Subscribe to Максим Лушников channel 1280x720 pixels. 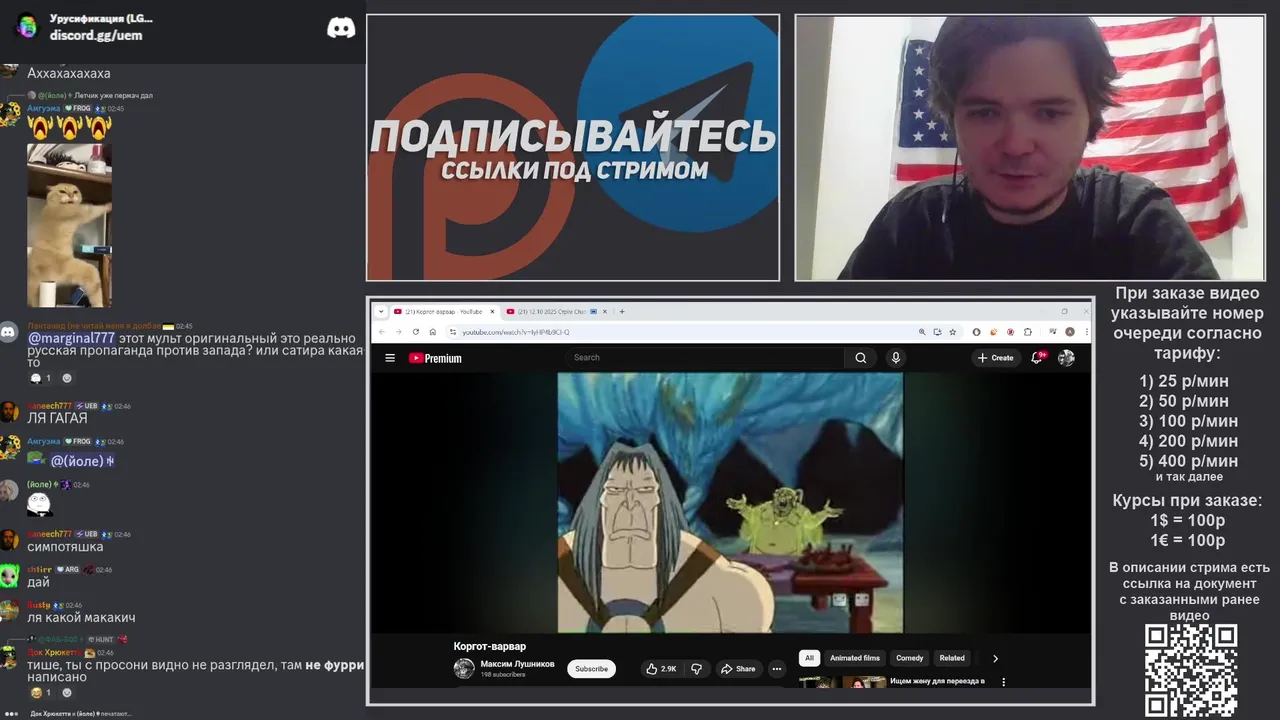pyautogui.click(x=591, y=669)
